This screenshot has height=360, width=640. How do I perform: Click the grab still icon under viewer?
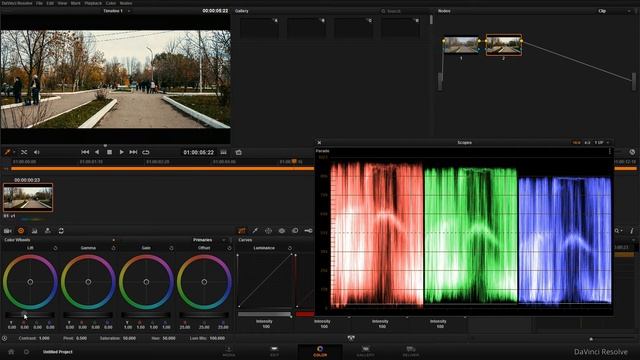pos(239,152)
